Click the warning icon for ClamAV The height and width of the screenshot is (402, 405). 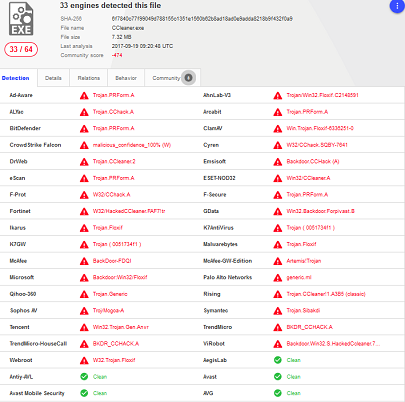[x=278, y=129]
